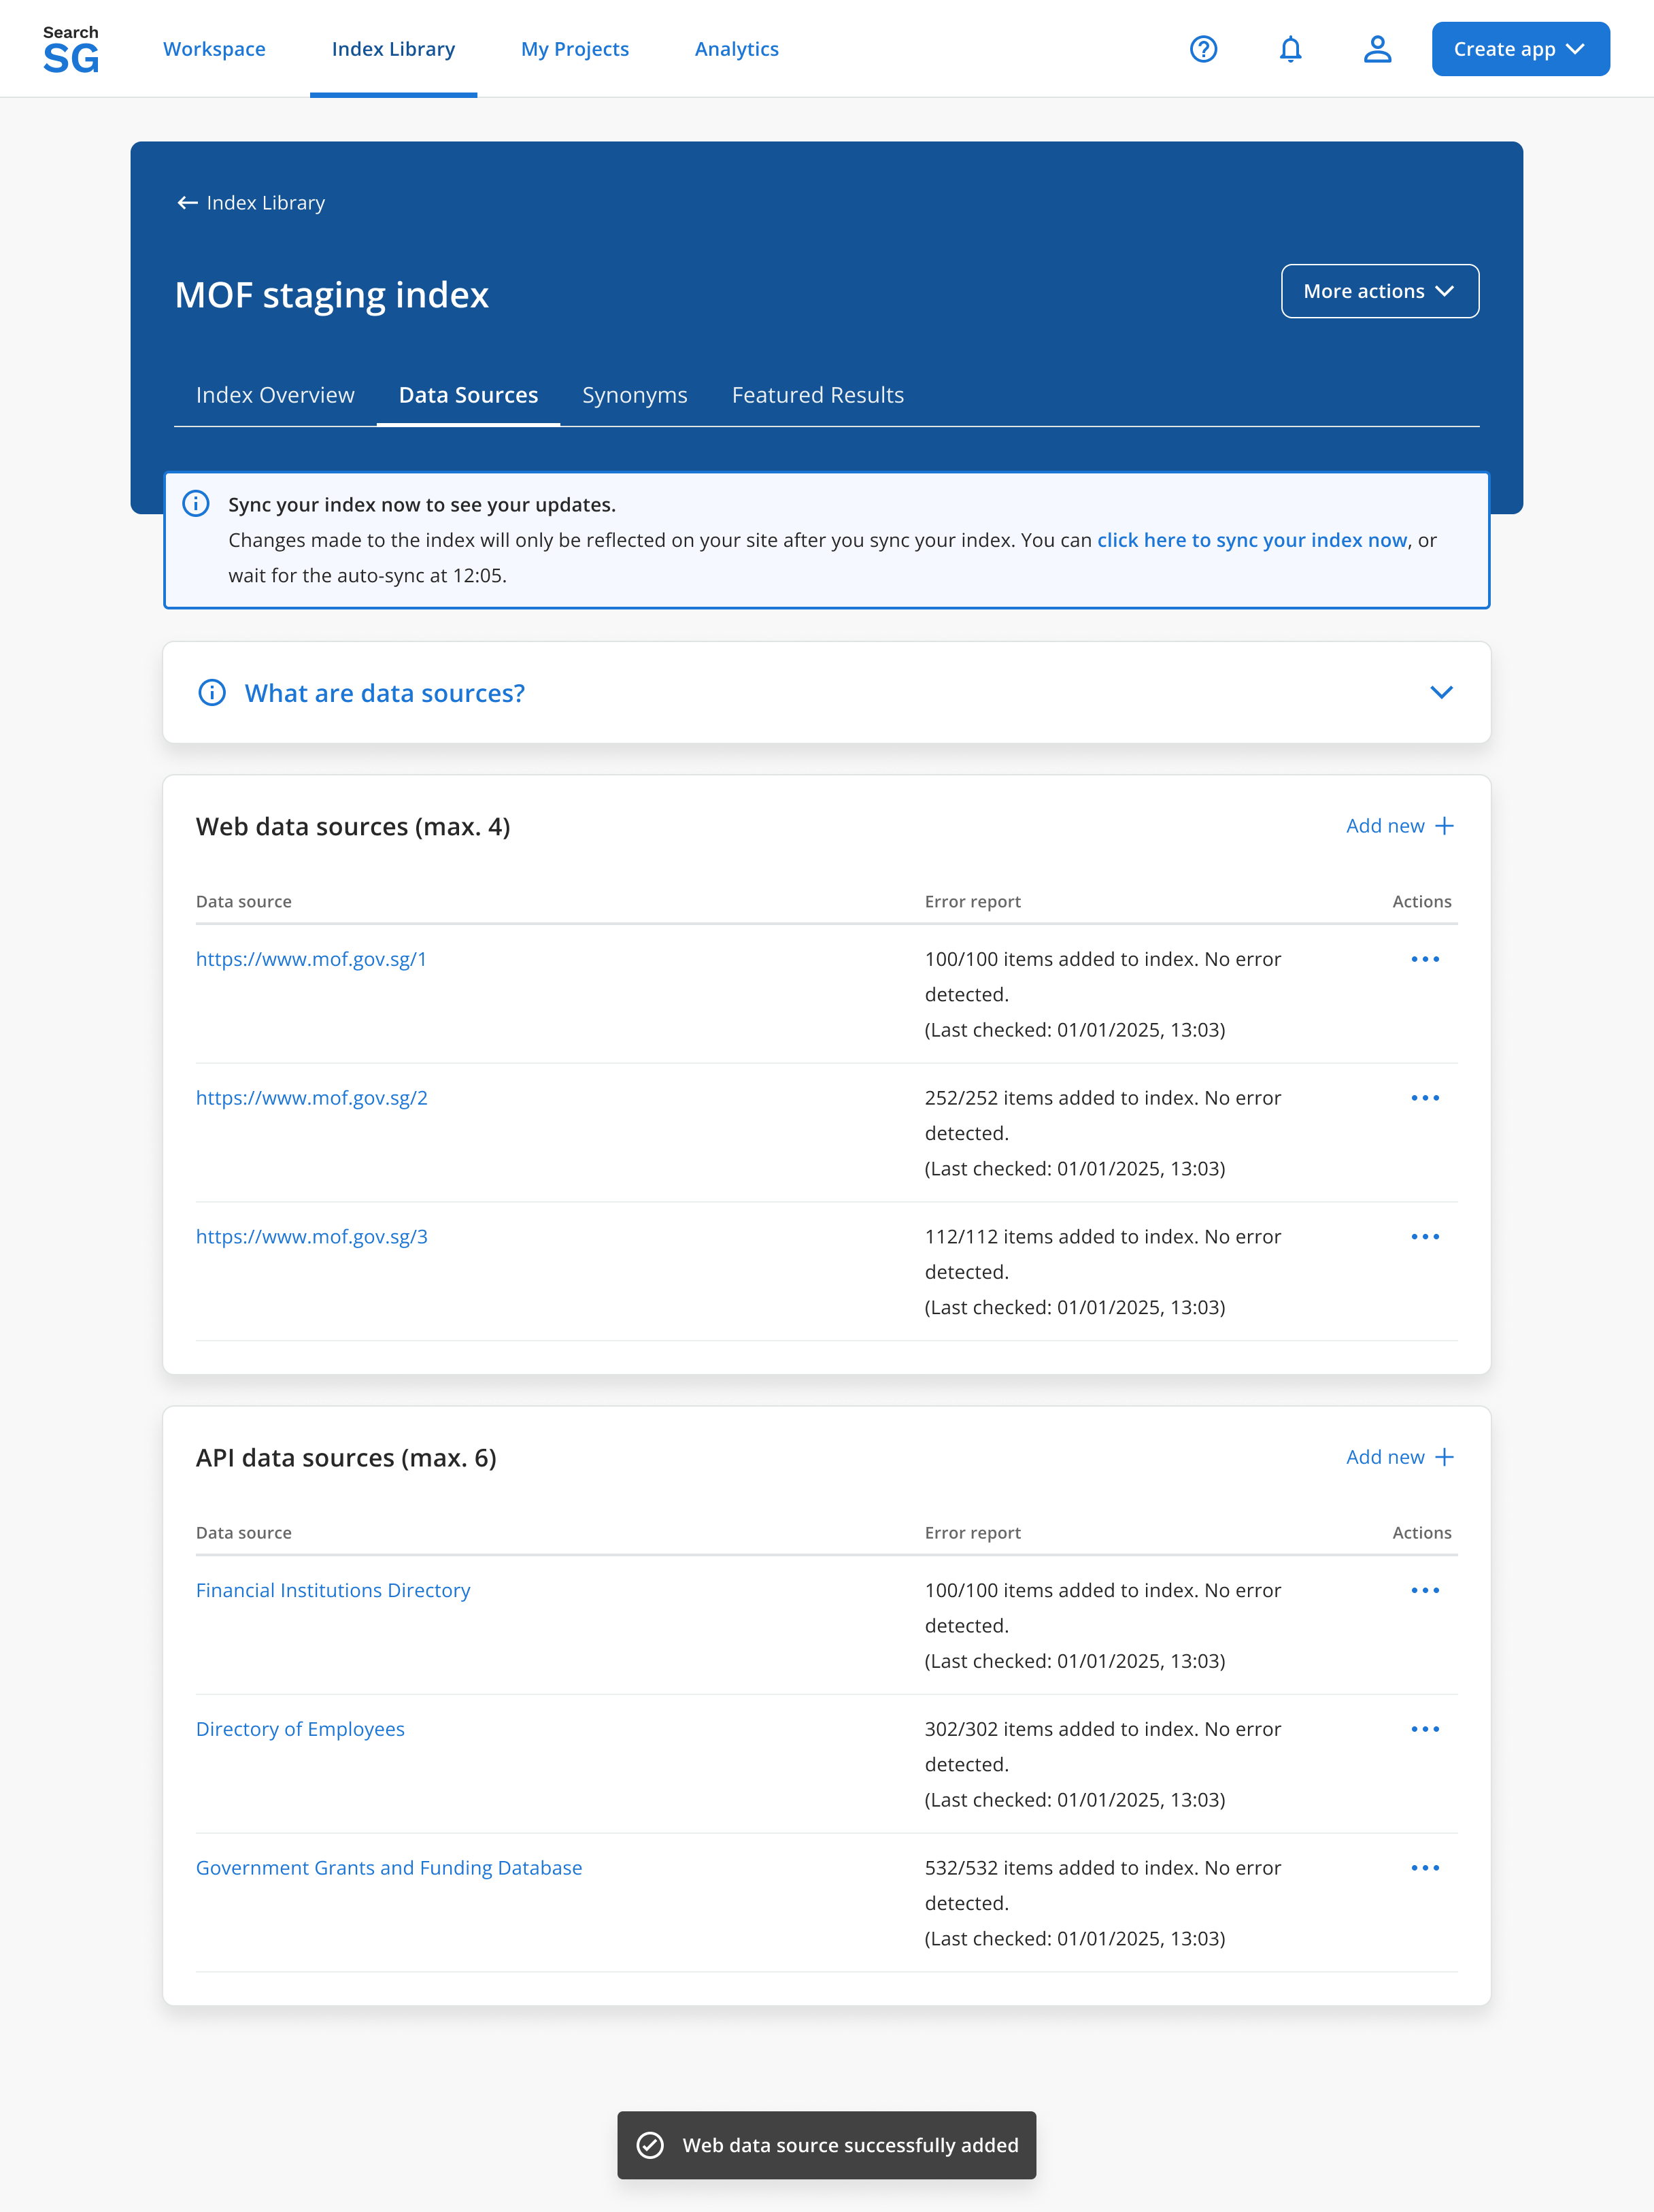Add new web data source
The image size is (1654, 2212).
point(1399,826)
